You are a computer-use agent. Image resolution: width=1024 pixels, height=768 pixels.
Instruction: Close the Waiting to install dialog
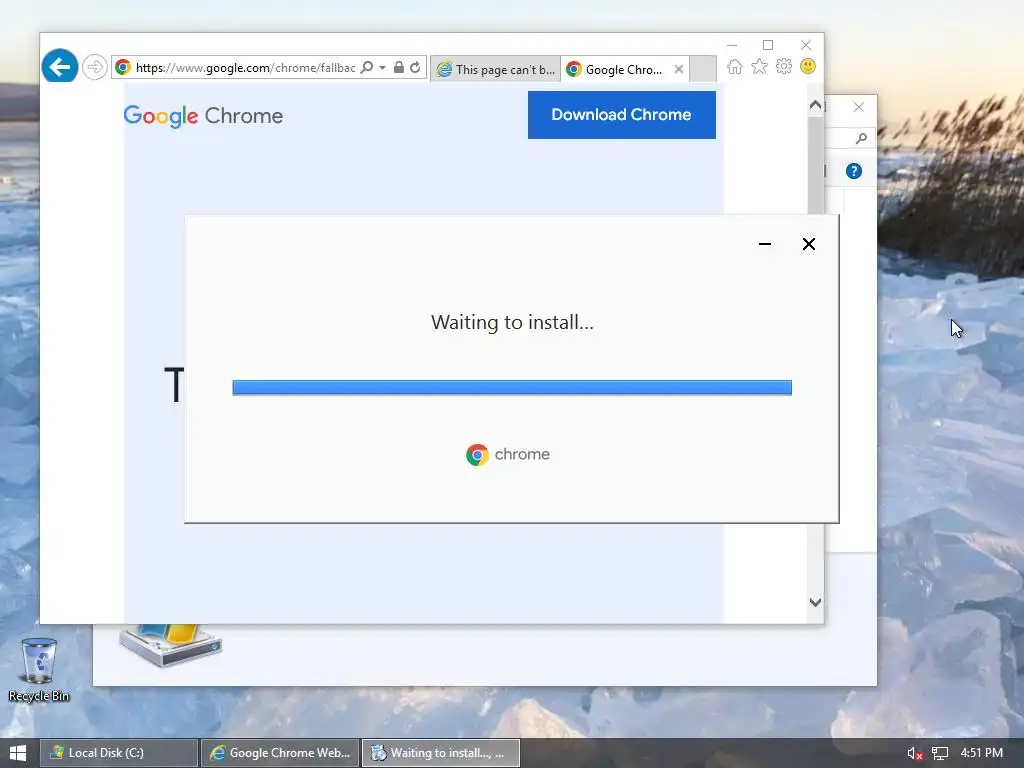(x=808, y=244)
